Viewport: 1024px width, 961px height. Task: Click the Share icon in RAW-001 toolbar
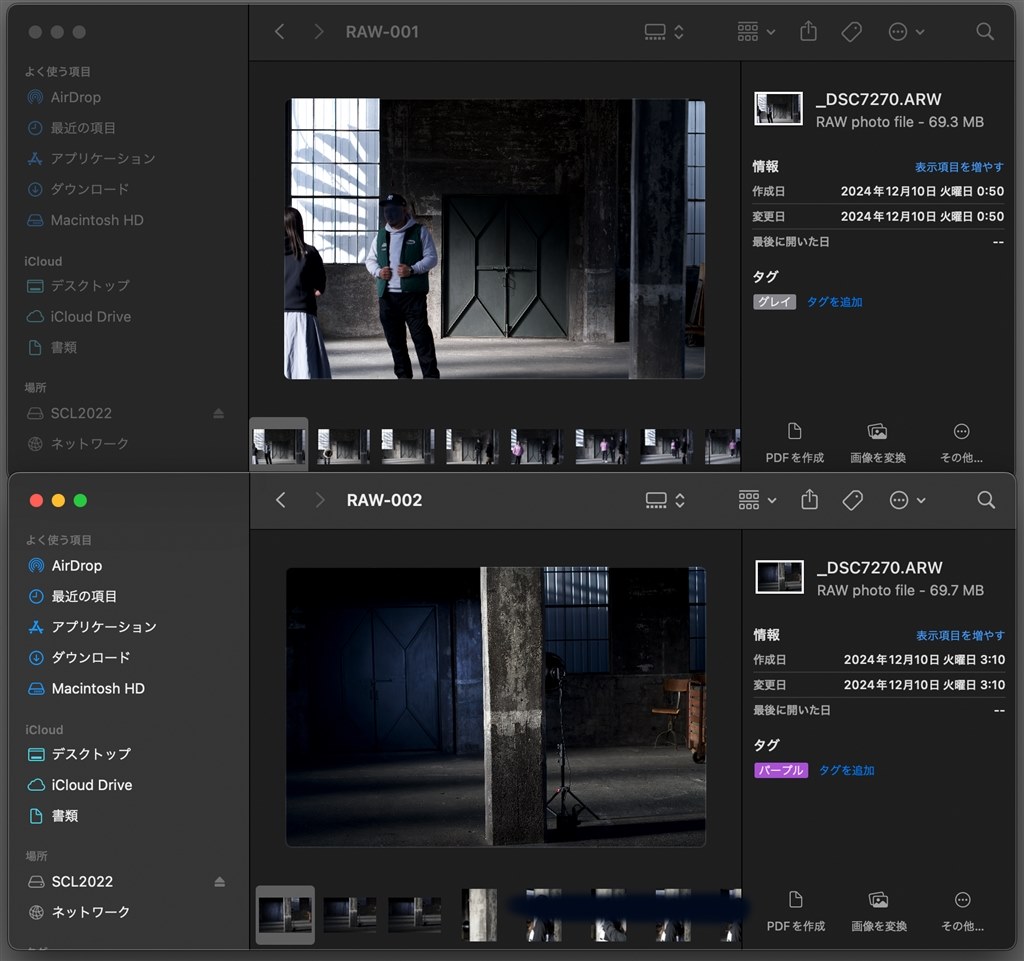pos(809,32)
